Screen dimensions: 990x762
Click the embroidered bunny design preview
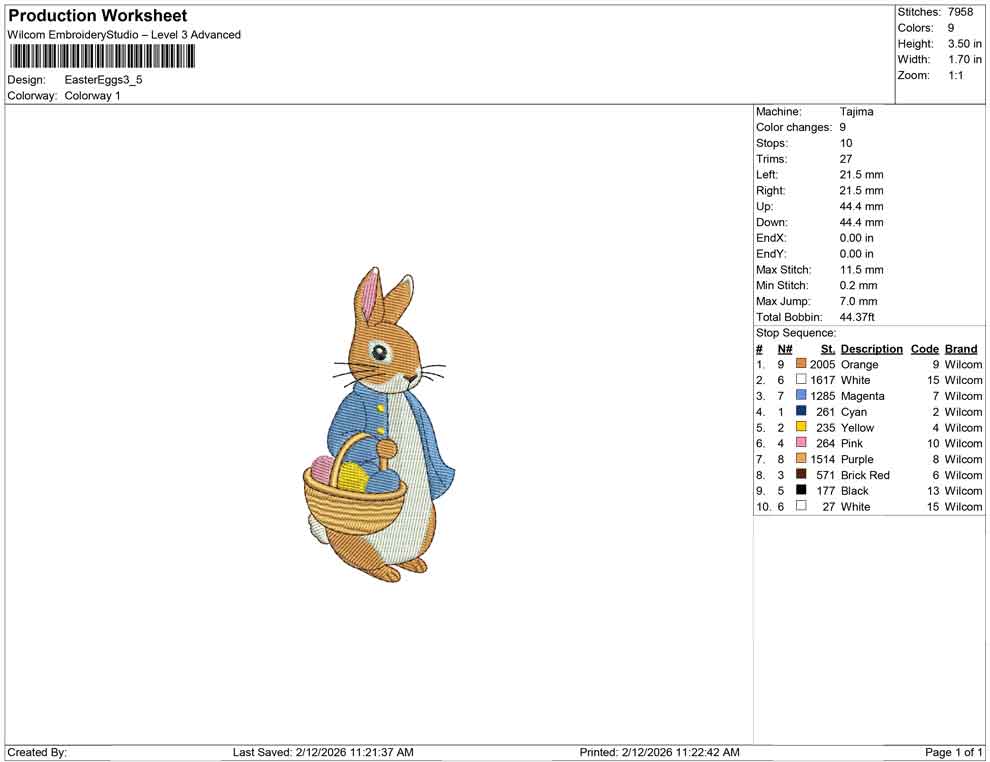(380, 425)
